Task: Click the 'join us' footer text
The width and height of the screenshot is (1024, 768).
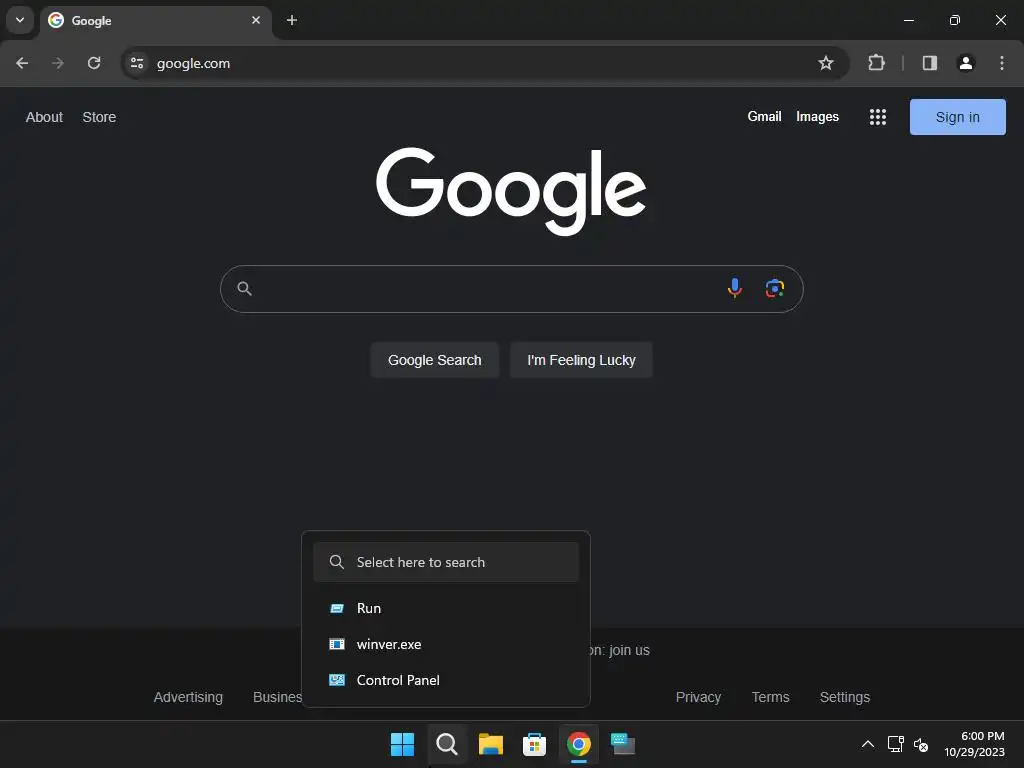Action: coord(630,650)
